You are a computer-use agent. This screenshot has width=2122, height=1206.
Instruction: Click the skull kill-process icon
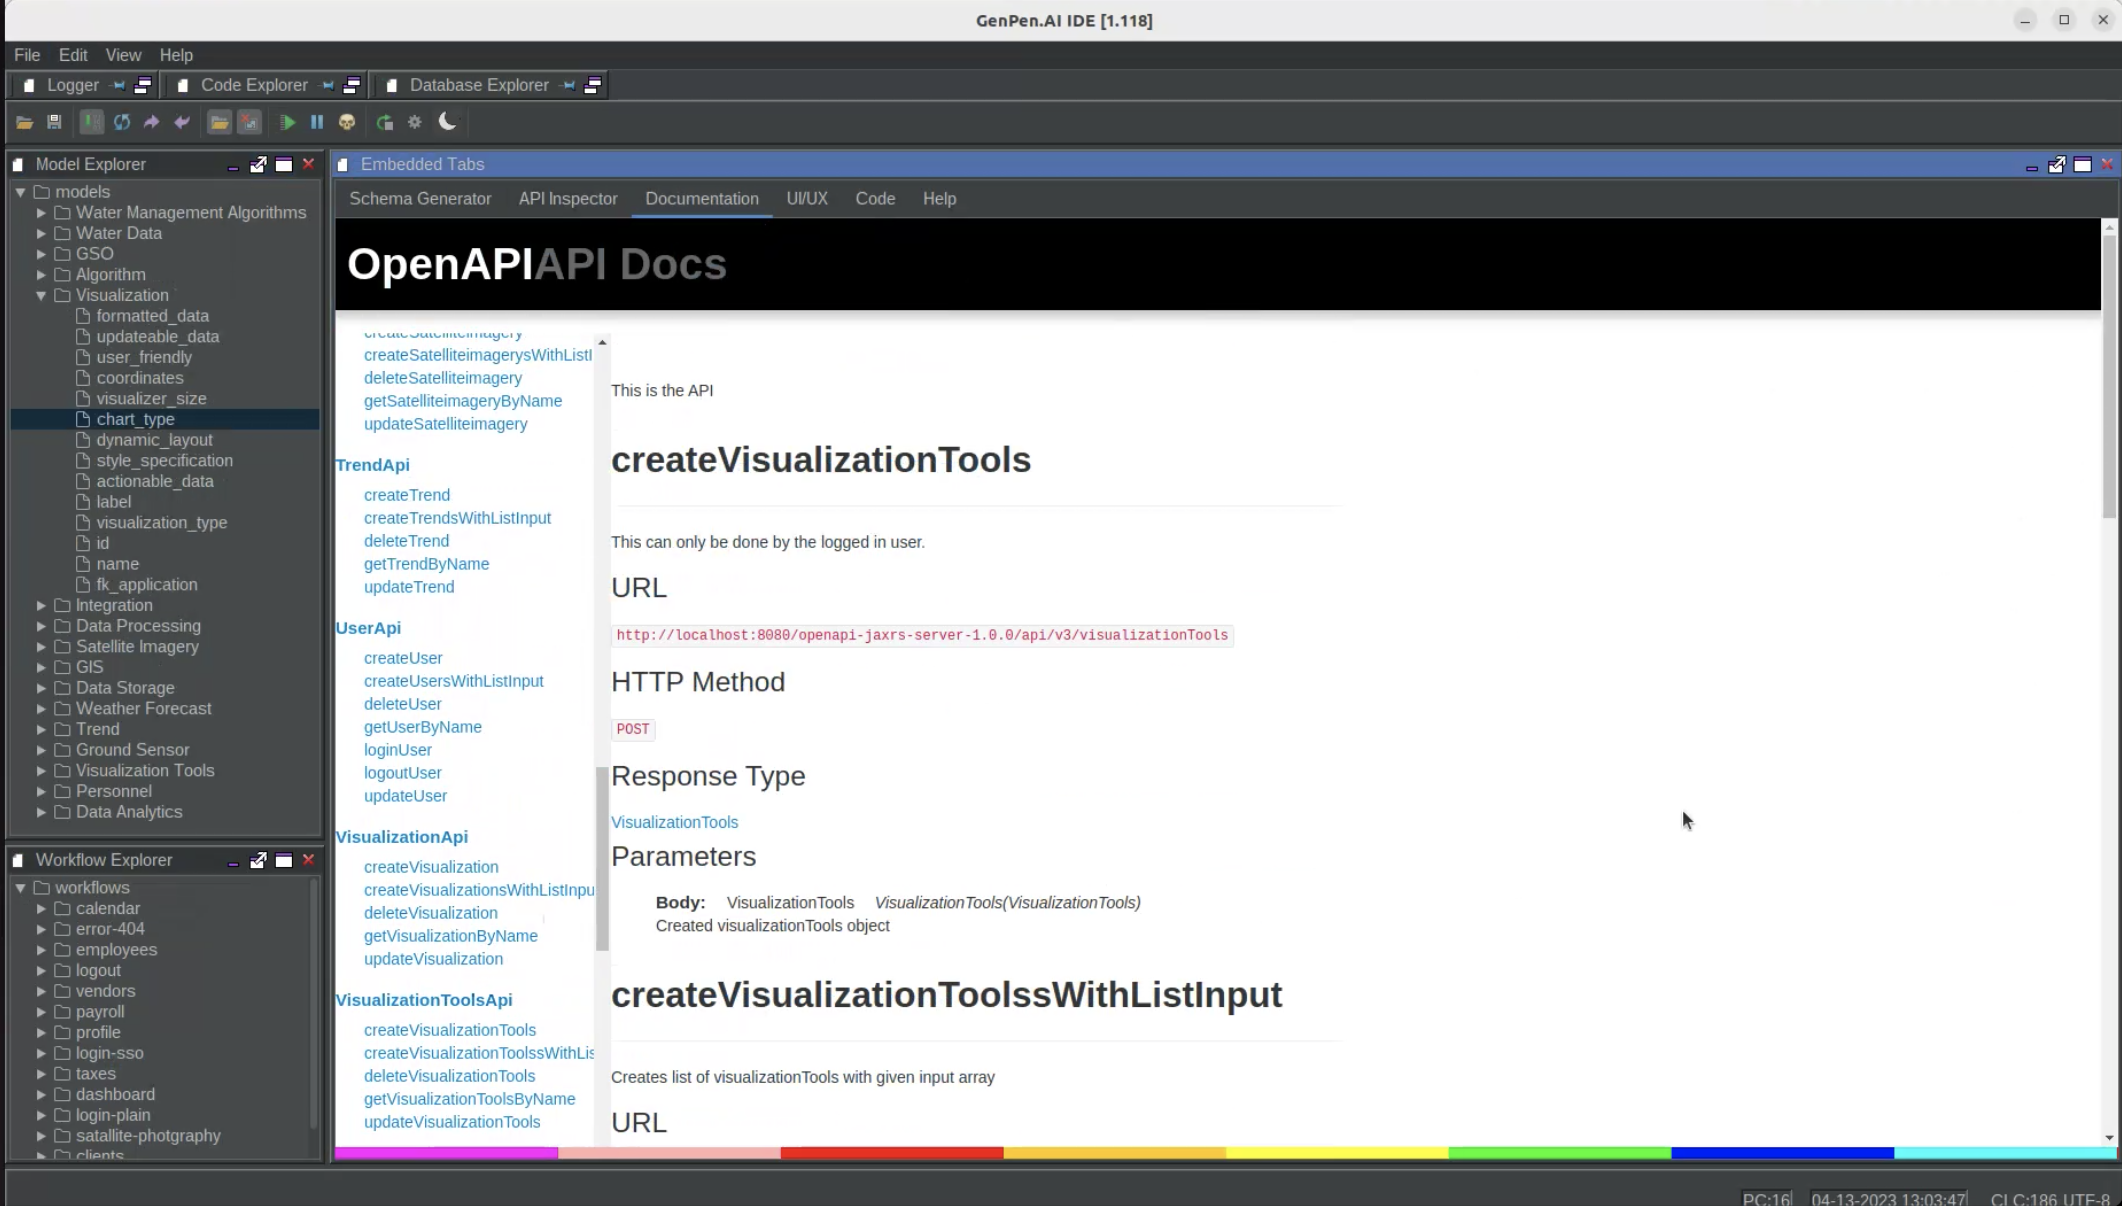(x=347, y=122)
